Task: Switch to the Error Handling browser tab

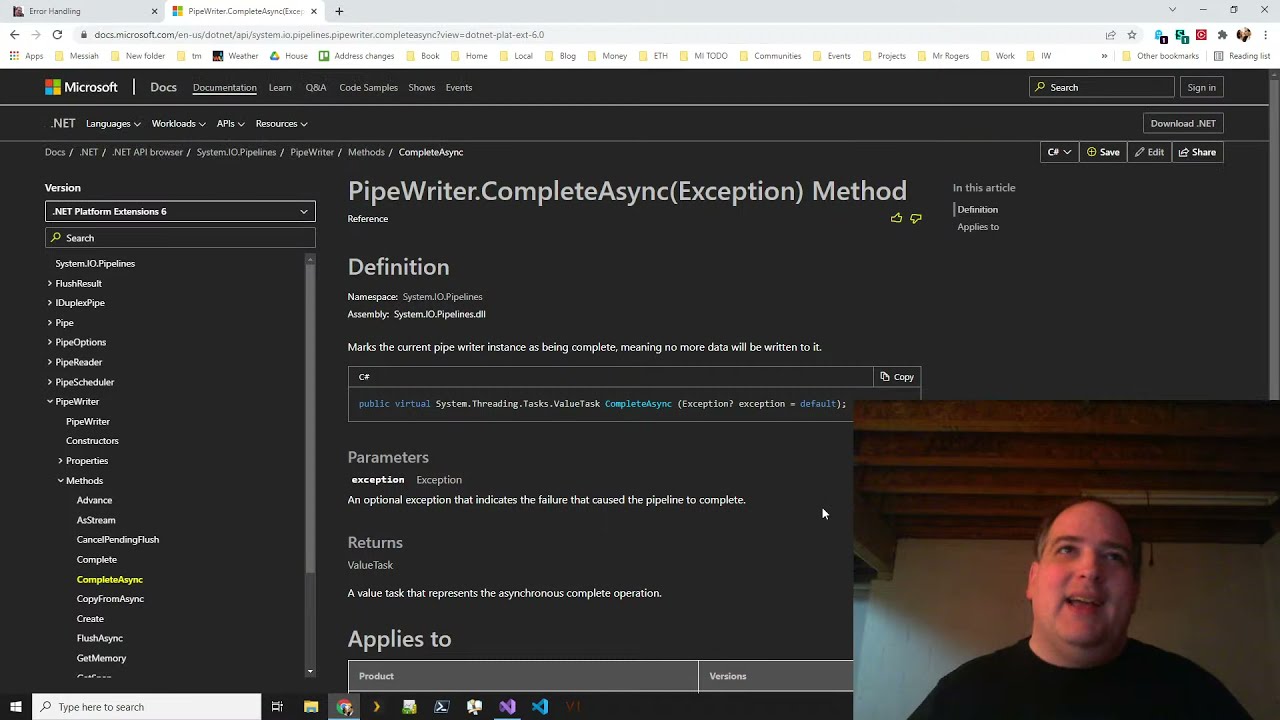Action: [82, 11]
